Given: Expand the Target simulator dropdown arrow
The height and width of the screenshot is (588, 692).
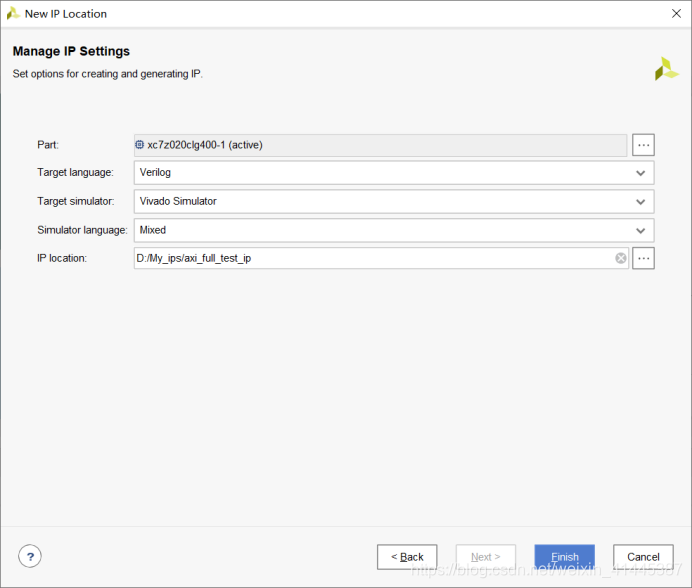Looking at the screenshot, I should tap(641, 201).
